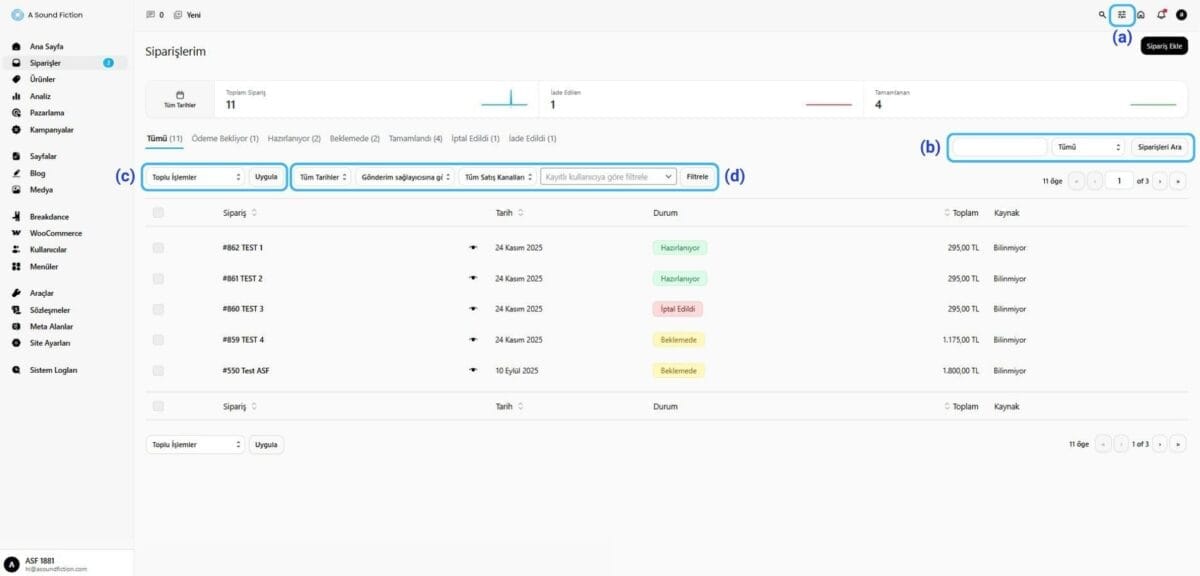
Task: Tick the checkbox for order #860 TEST 3
Action: [158, 309]
